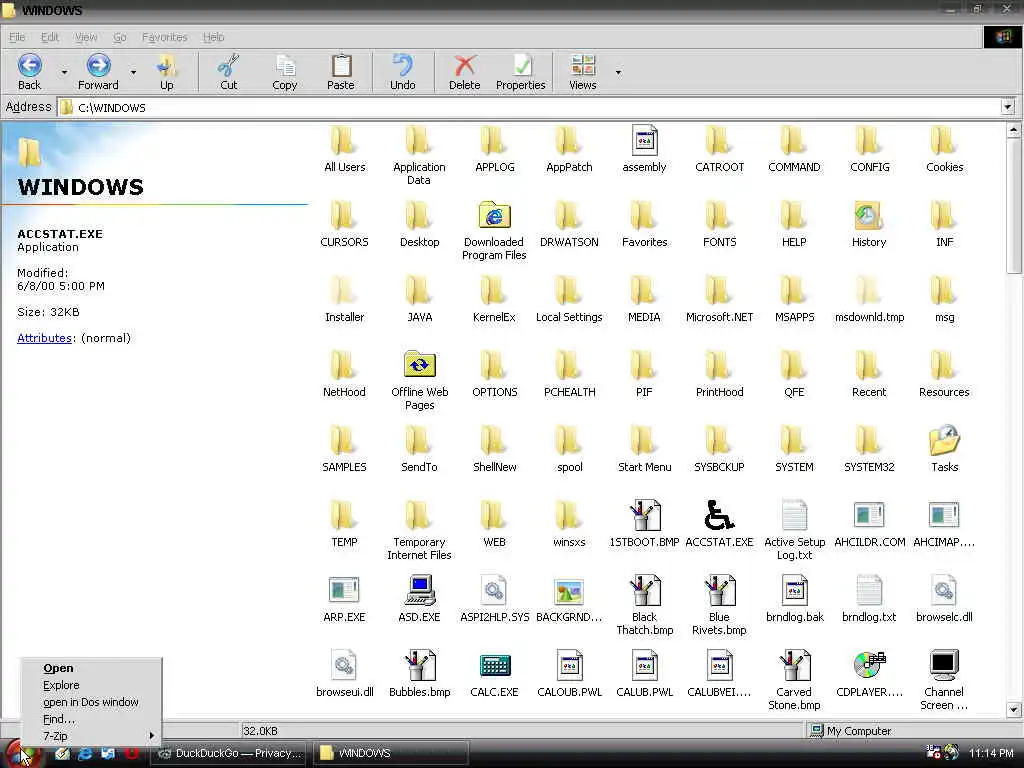
Task: Undo the last action with Undo
Action: tap(402, 72)
